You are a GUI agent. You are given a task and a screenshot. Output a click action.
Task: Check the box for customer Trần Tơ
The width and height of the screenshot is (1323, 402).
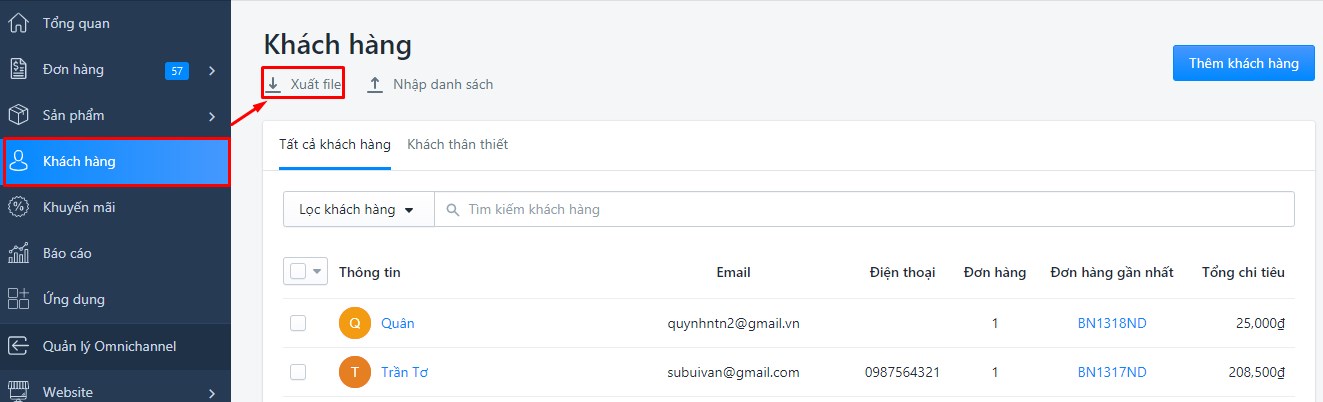(298, 372)
